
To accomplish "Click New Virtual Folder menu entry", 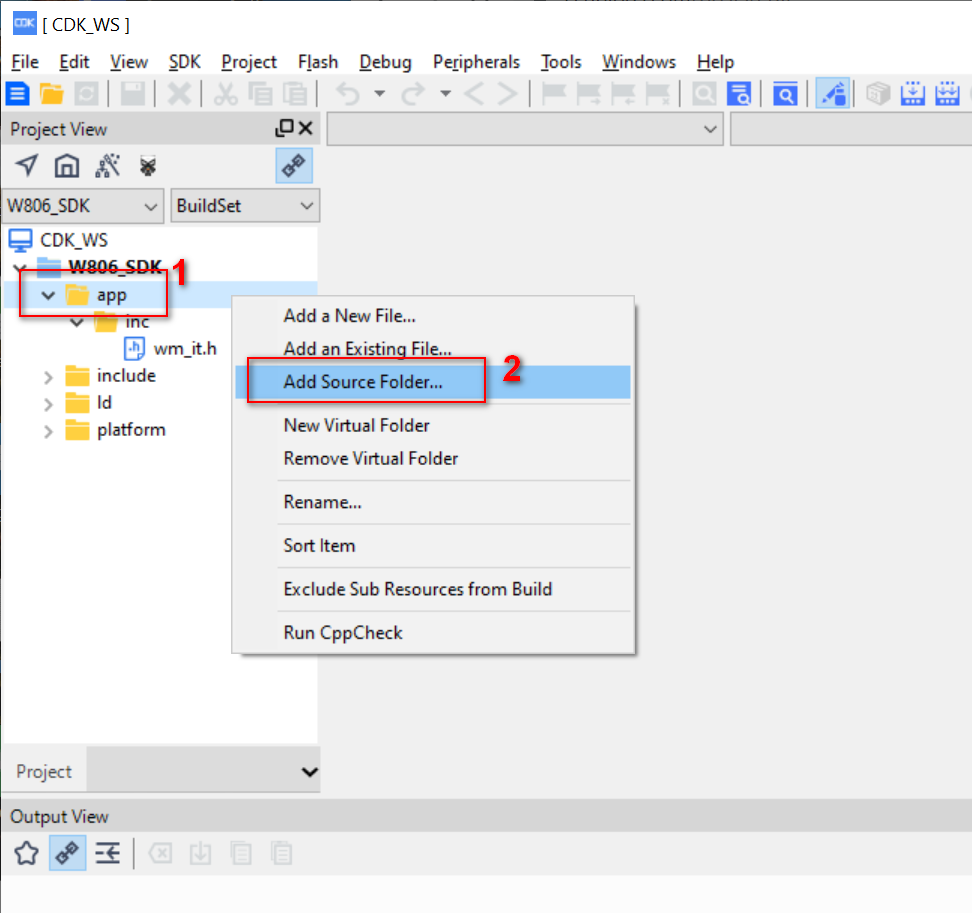I will [356, 425].
